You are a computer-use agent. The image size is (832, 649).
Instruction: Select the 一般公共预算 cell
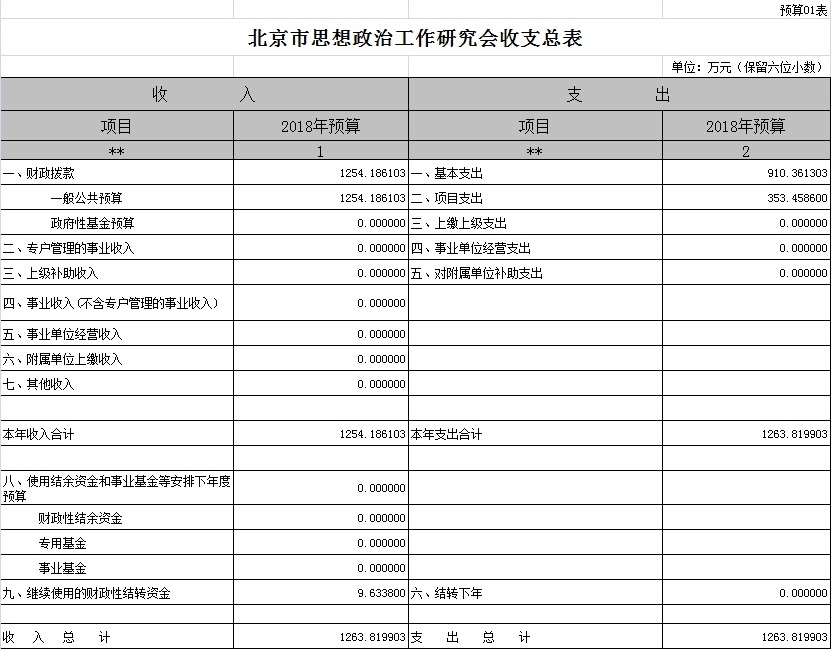pyautogui.click(x=86, y=198)
